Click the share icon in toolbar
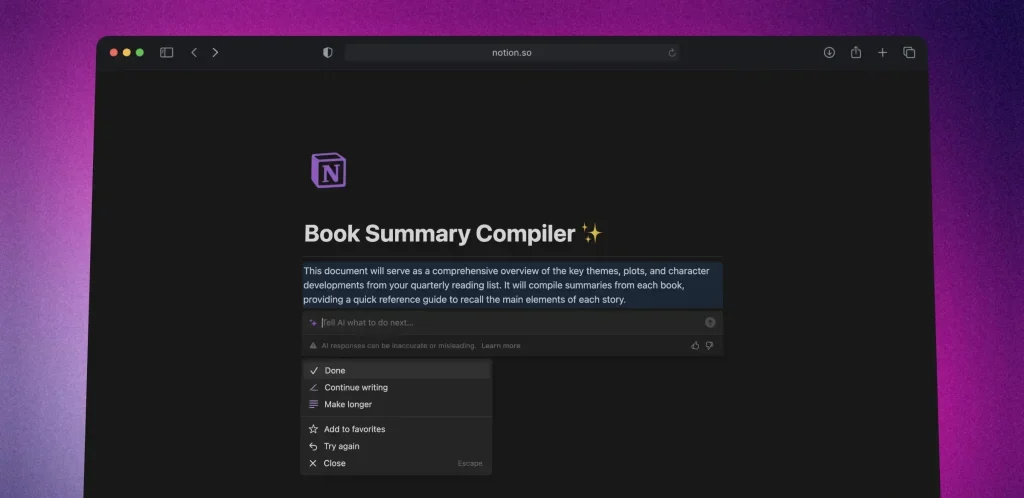 856,52
